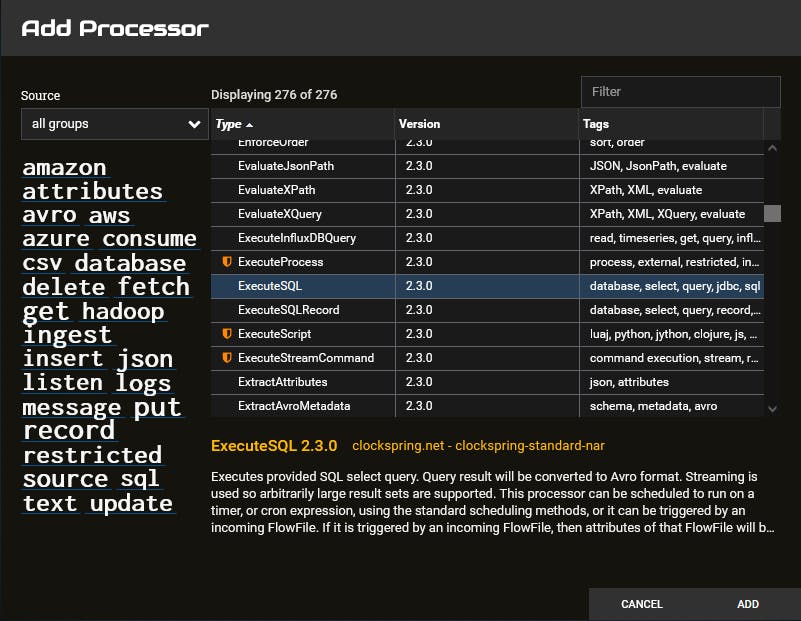The image size is (801, 621).
Task: Filter by the delete tag
Action: 64,287
